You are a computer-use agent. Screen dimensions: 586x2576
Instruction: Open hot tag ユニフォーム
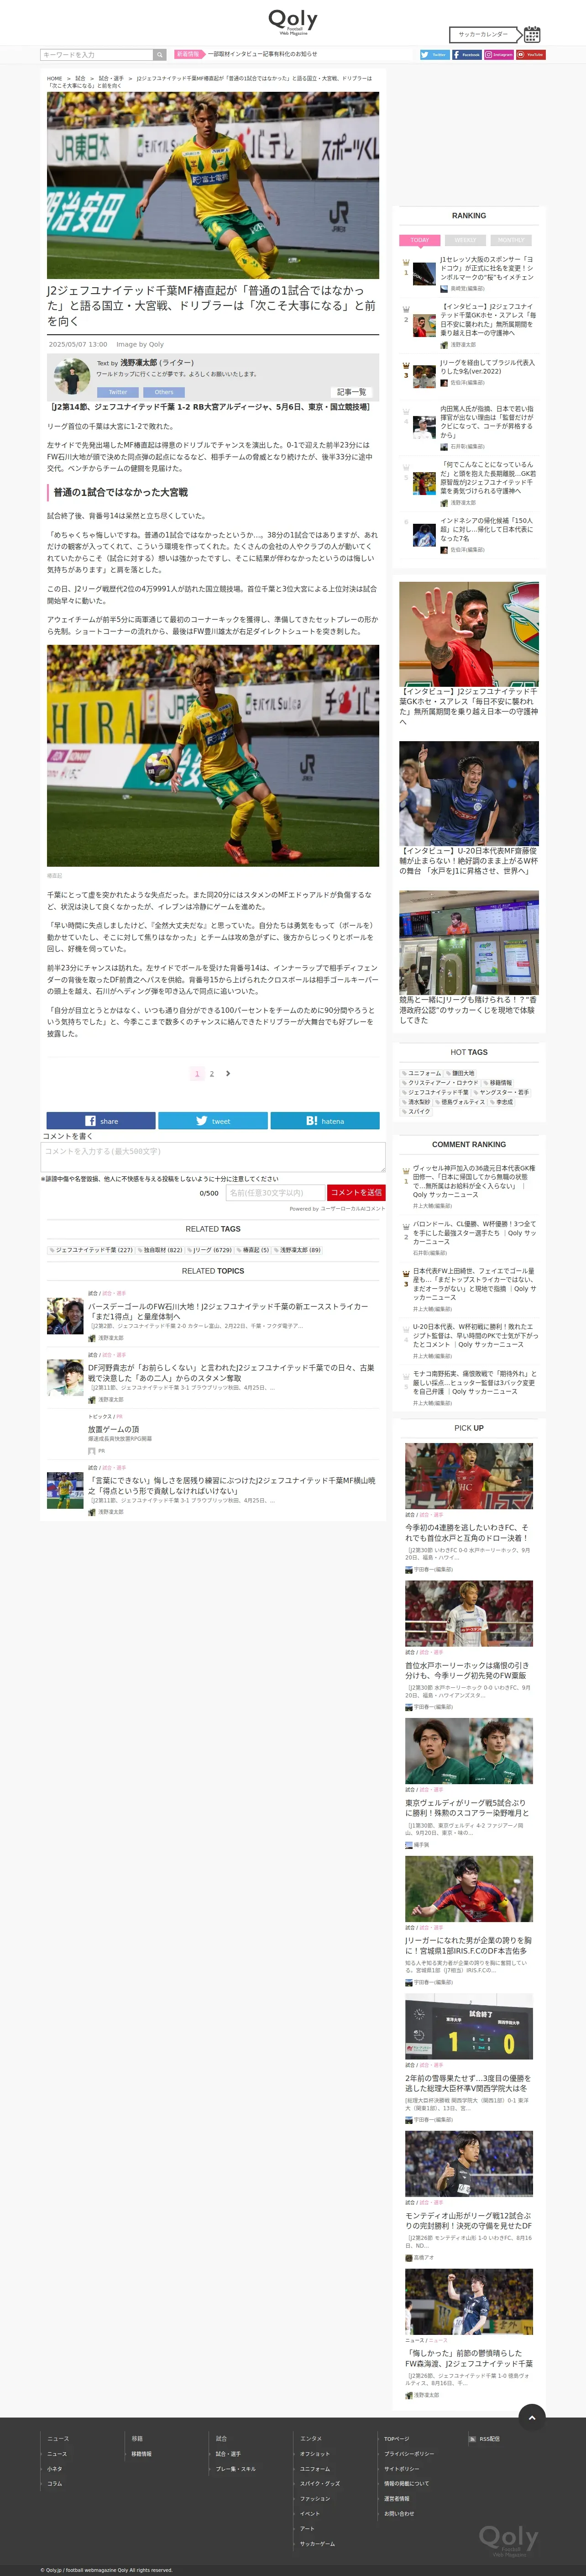point(422,1073)
